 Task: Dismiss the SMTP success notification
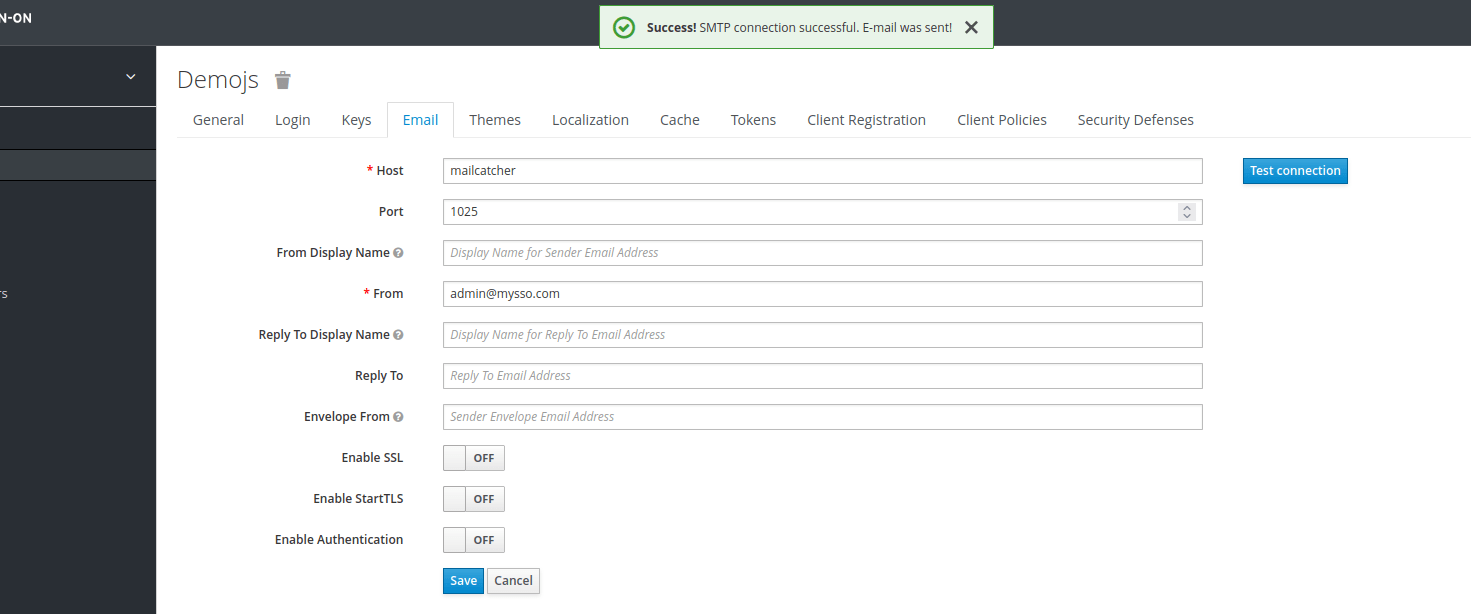970,27
